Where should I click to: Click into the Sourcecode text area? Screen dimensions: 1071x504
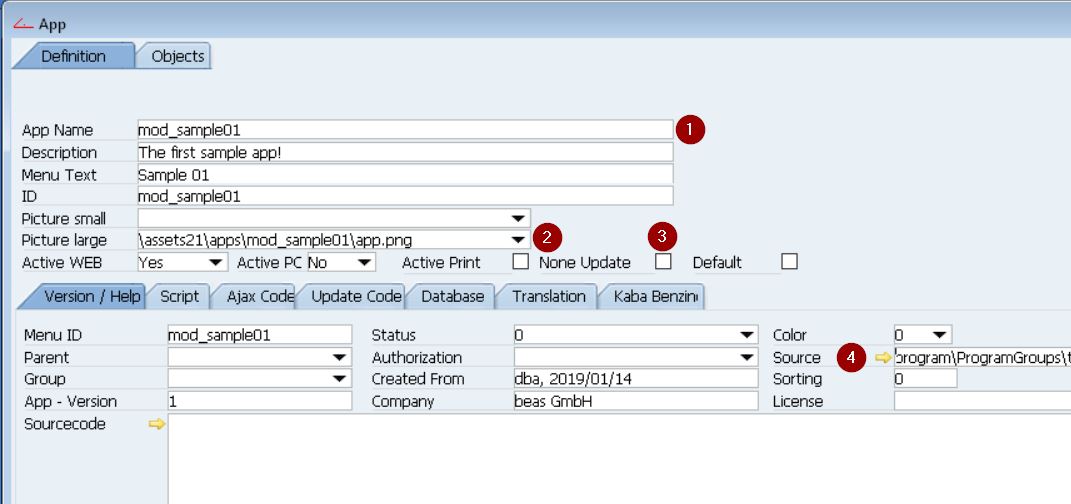pyautogui.click(x=600, y=460)
